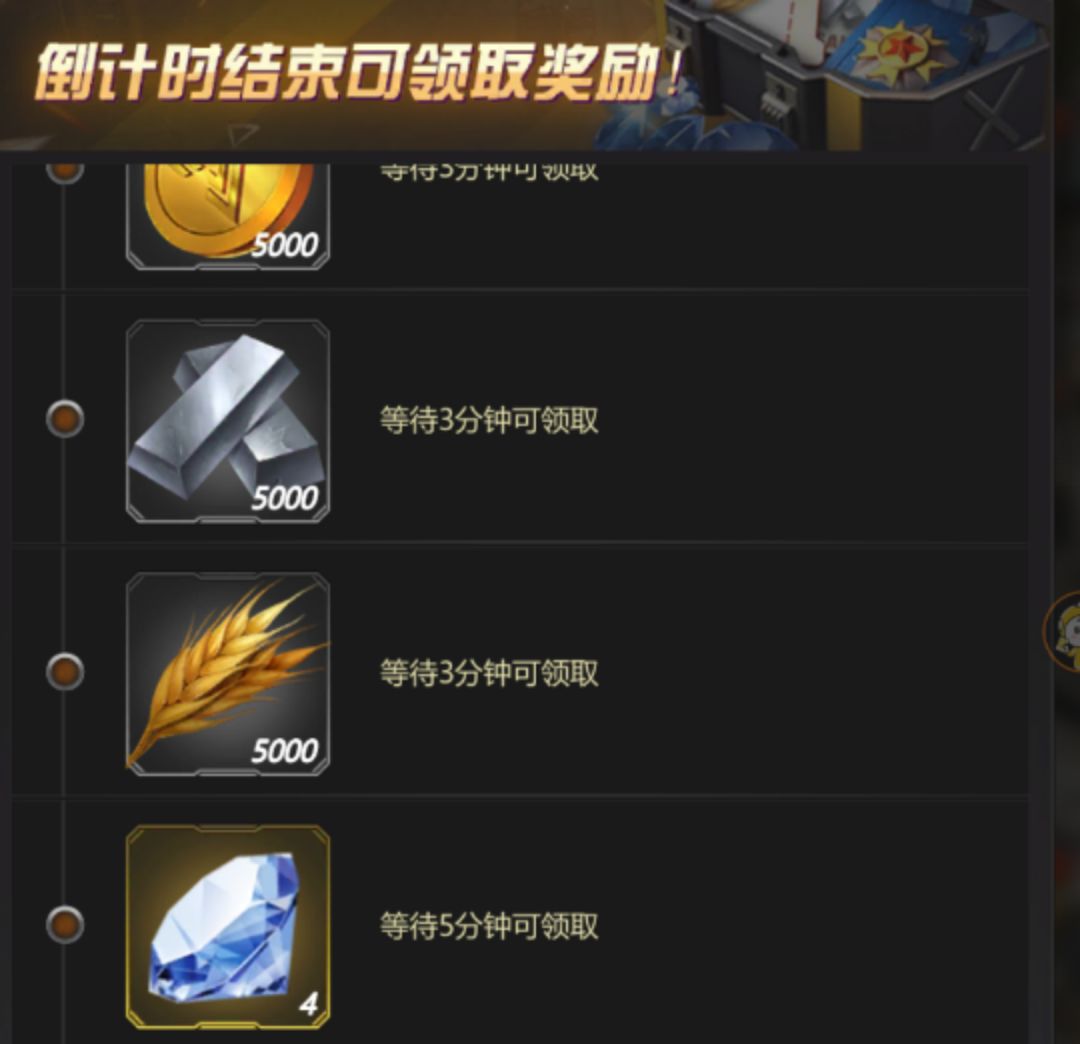The height and width of the screenshot is (1044, 1080).
Task: Tap the golden wheat reward icon
Action: point(227,674)
